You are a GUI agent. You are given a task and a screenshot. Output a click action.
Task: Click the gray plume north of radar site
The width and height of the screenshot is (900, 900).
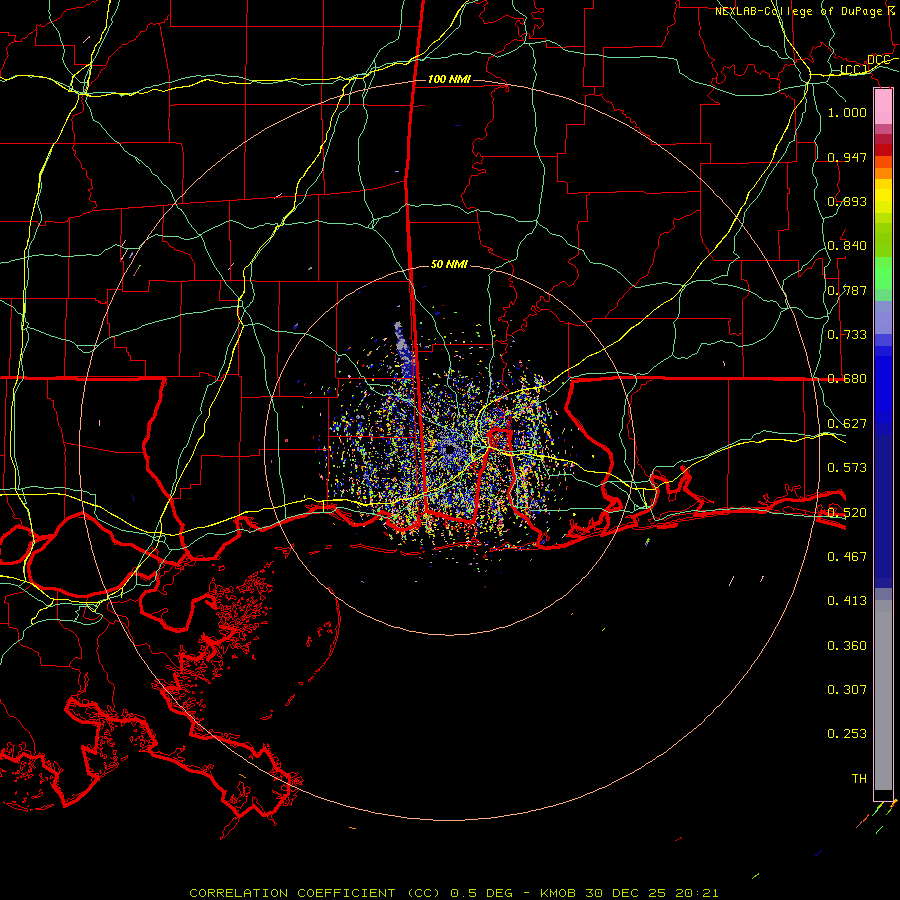[402, 348]
